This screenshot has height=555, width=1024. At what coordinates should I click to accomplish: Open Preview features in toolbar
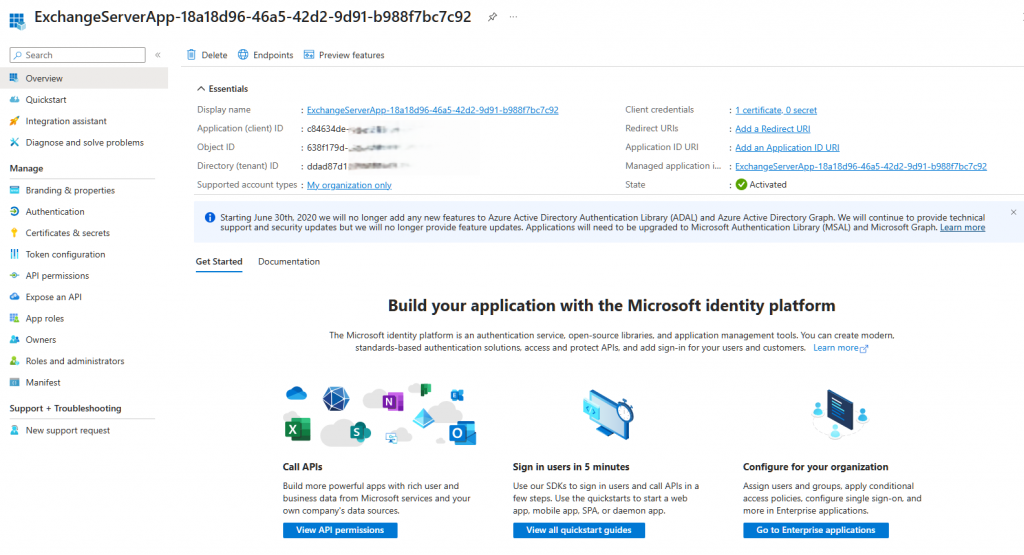pos(344,55)
